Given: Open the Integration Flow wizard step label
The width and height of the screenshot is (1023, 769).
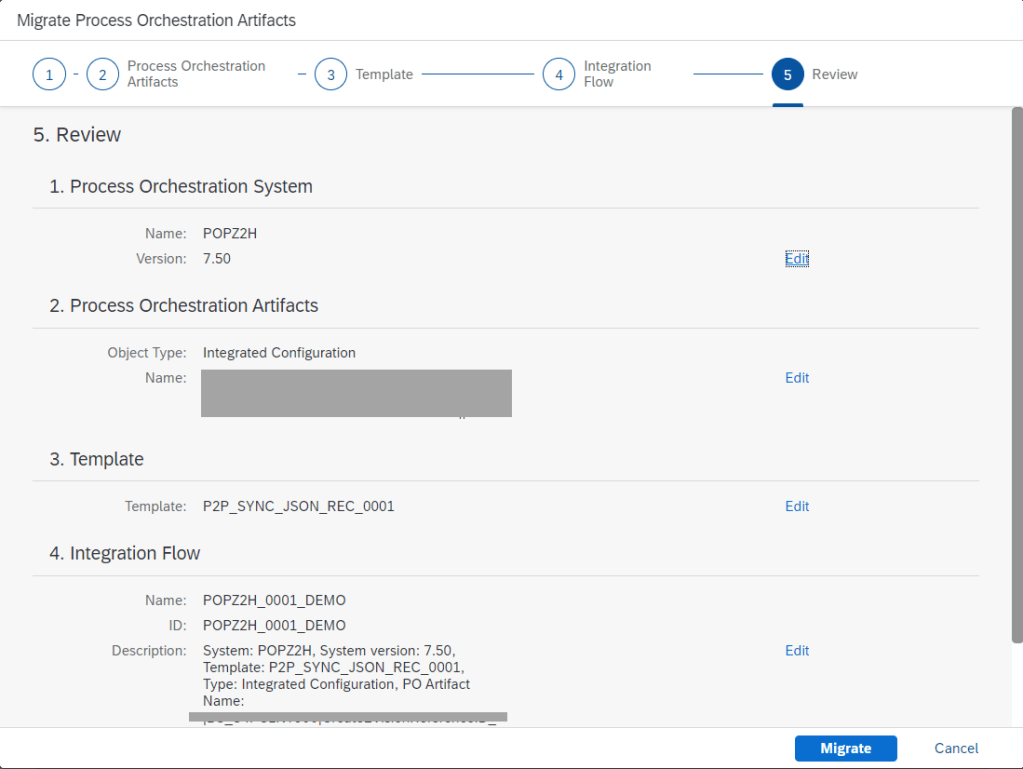Looking at the screenshot, I should click(x=617, y=74).
